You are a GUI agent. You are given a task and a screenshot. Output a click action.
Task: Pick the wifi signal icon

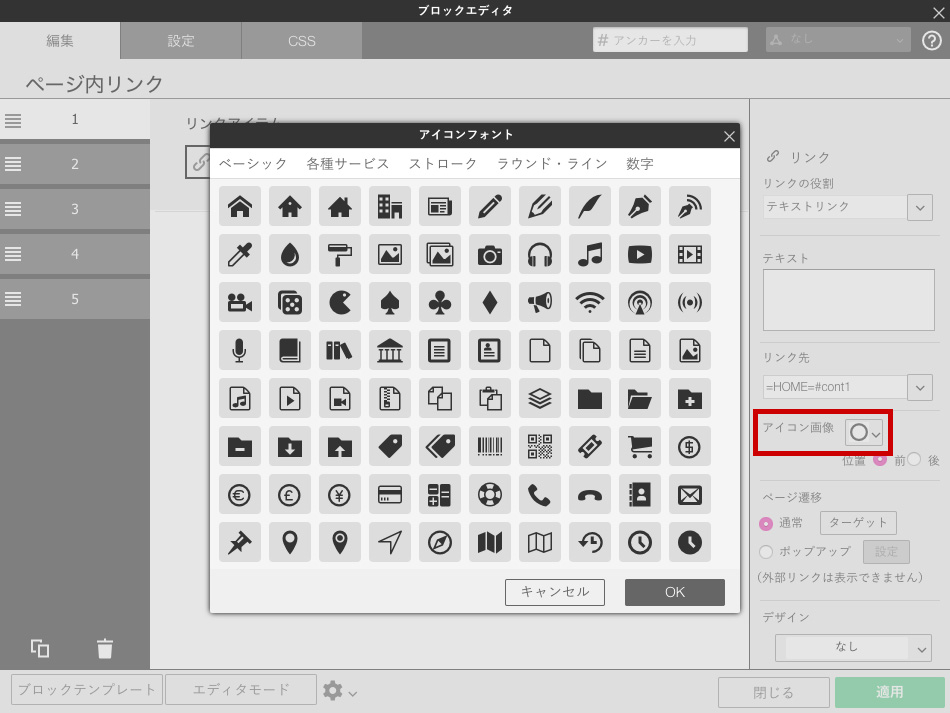click(x=590, y=302)
